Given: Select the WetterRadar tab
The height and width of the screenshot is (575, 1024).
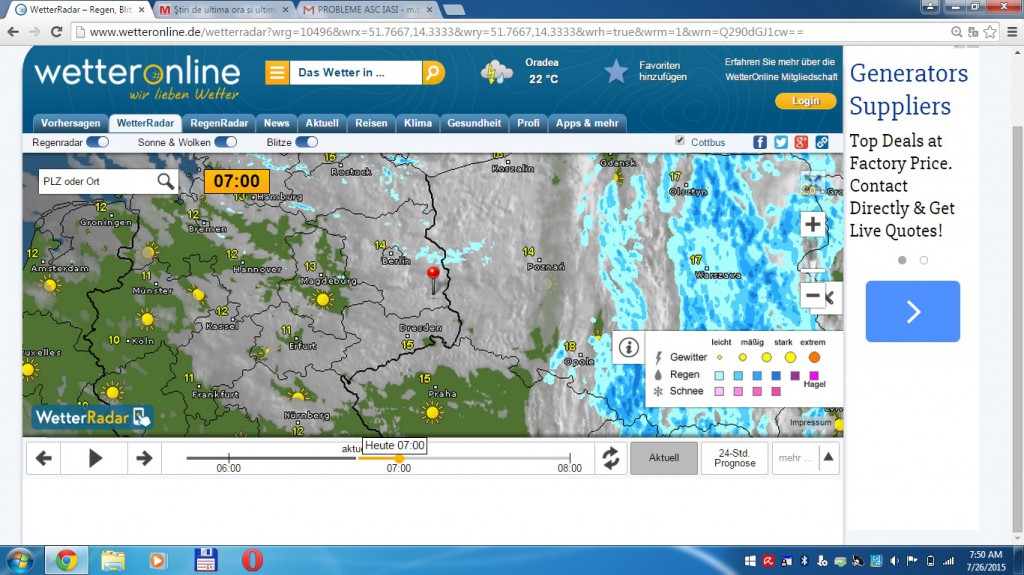Looking at the screenshot, I should (x=145, y=123).
